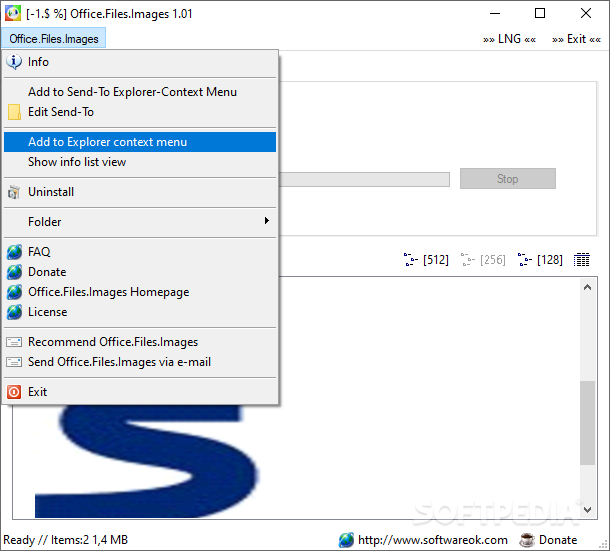610x551 pixels.
Task: Open the License menu item
Action: click(140, 312)
